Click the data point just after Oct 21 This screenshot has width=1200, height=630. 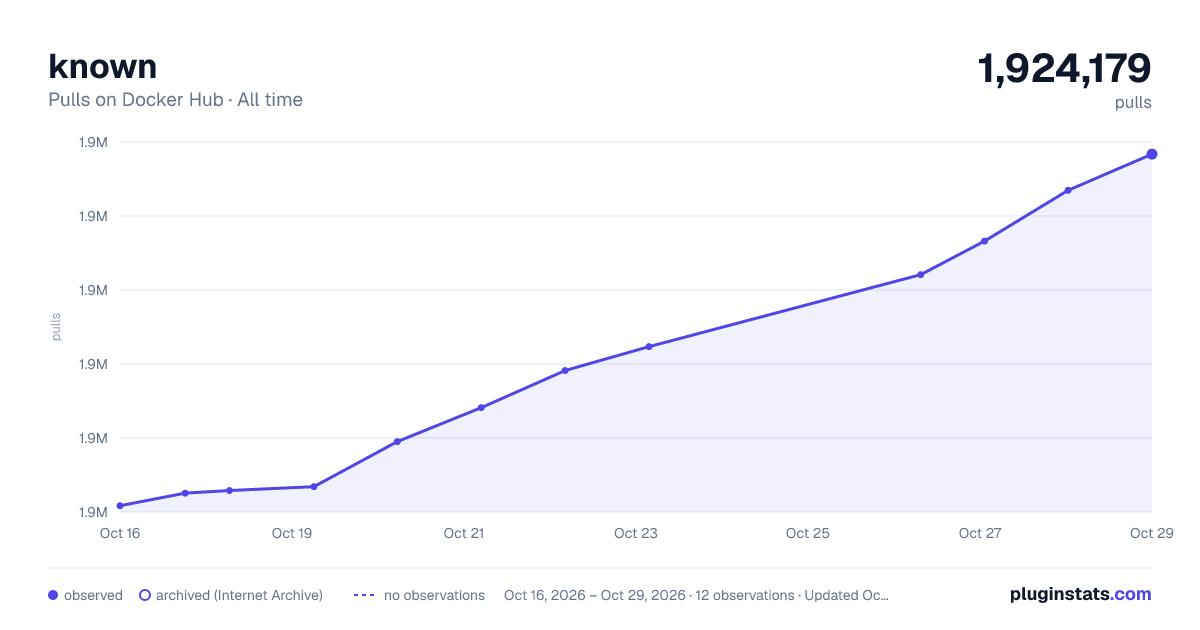(x=481, y=408)
